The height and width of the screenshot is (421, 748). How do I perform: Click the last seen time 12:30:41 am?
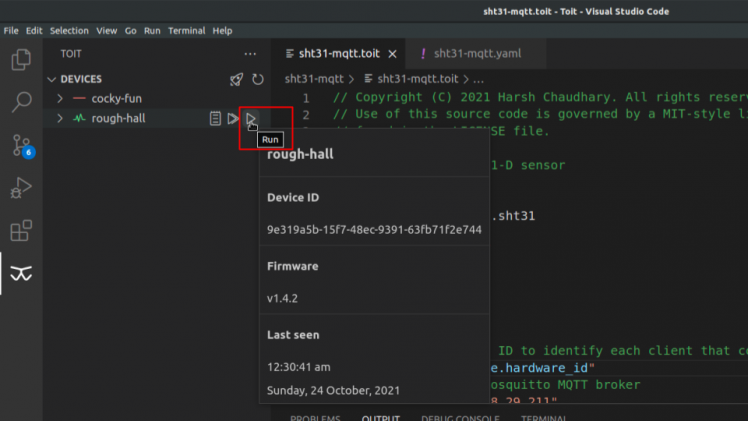coord(299,367)
